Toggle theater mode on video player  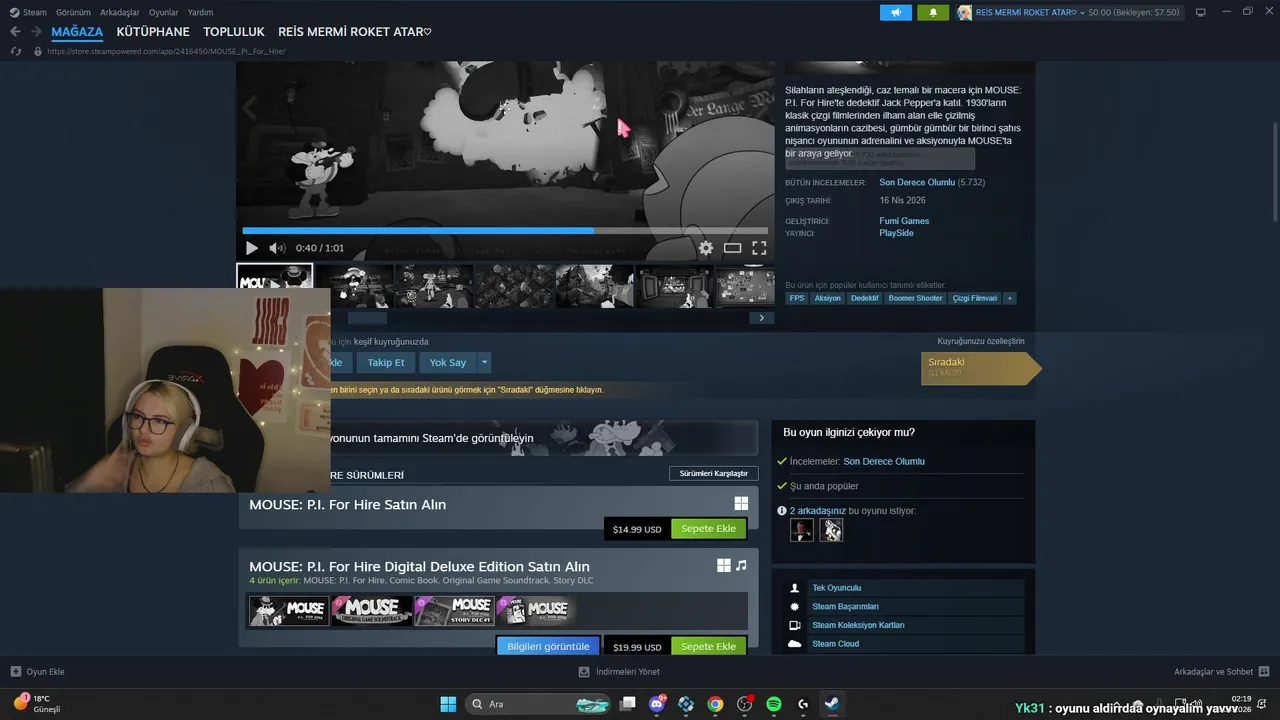point(732,248)
